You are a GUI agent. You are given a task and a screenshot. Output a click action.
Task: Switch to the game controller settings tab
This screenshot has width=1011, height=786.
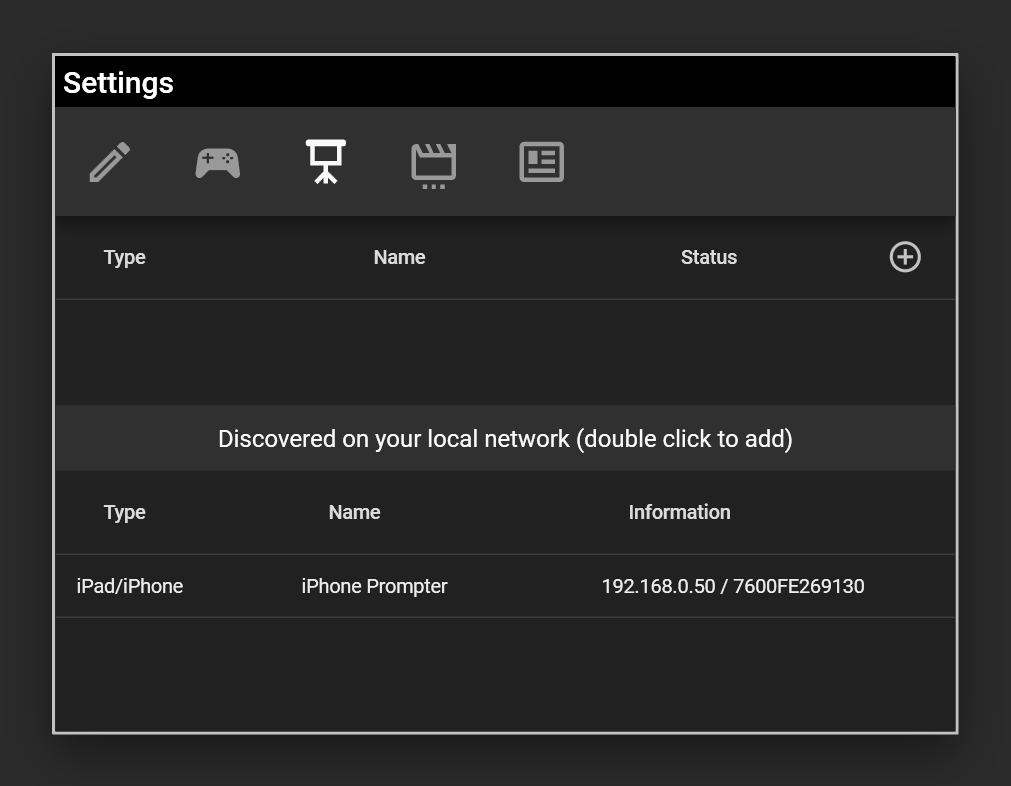point(217,162)
